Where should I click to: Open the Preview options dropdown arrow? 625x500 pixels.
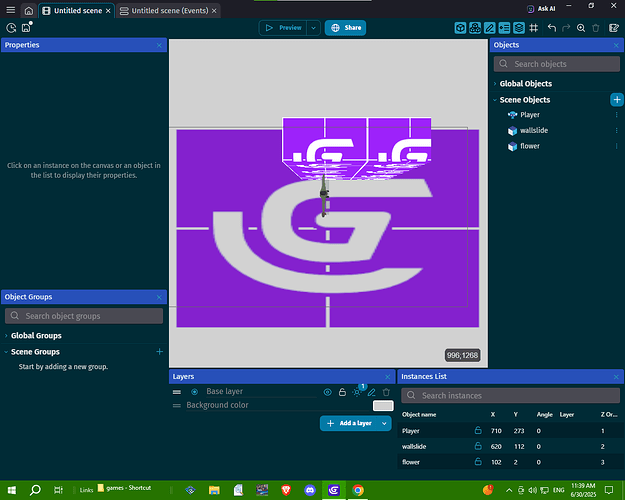[x=313, y=28]
